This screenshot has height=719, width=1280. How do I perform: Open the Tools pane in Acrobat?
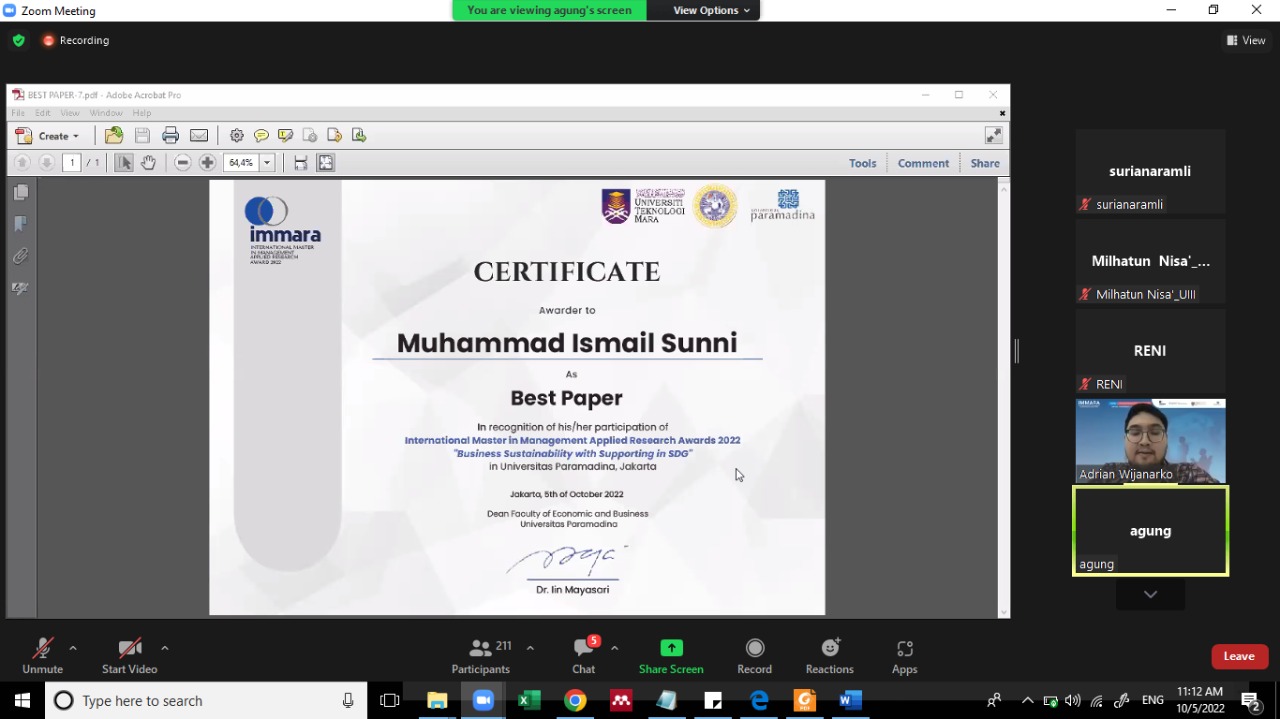pyautogui.click(x=862, y=162)
